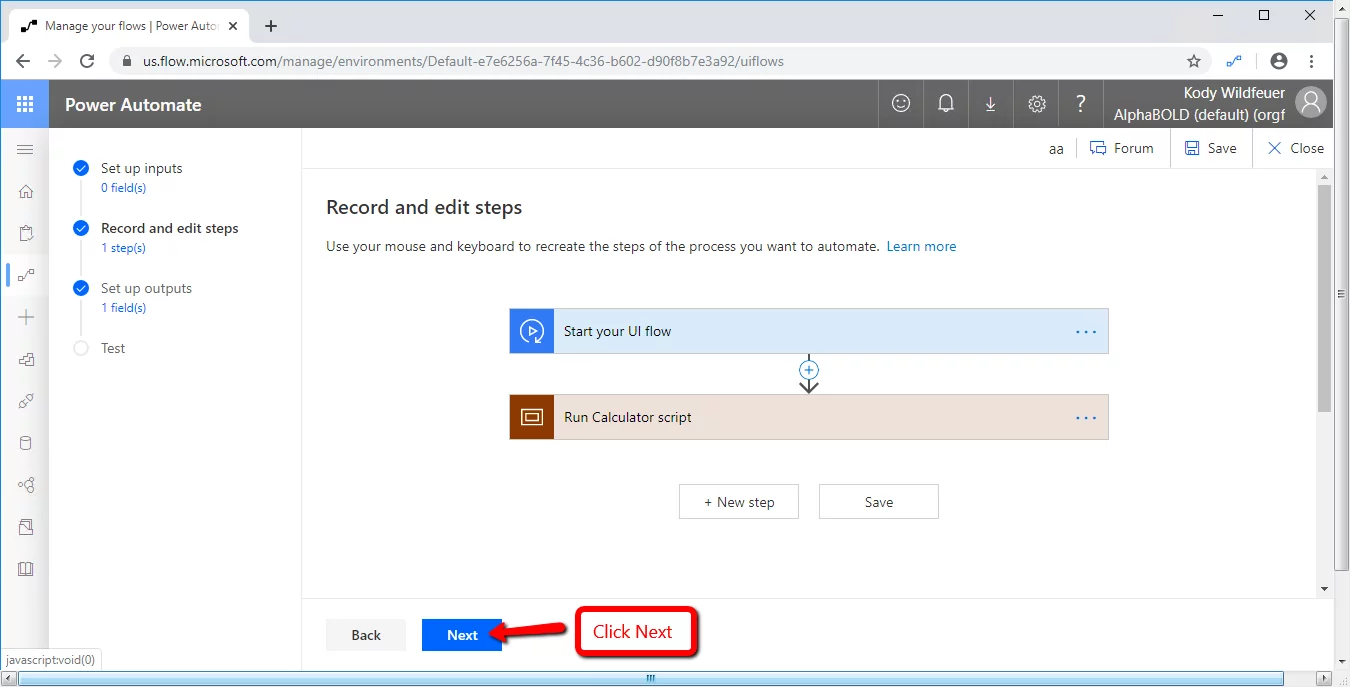Viewport: 1350px width, 687px height.
Task: Open the Forum link
Action: [x=1121, y=148]
